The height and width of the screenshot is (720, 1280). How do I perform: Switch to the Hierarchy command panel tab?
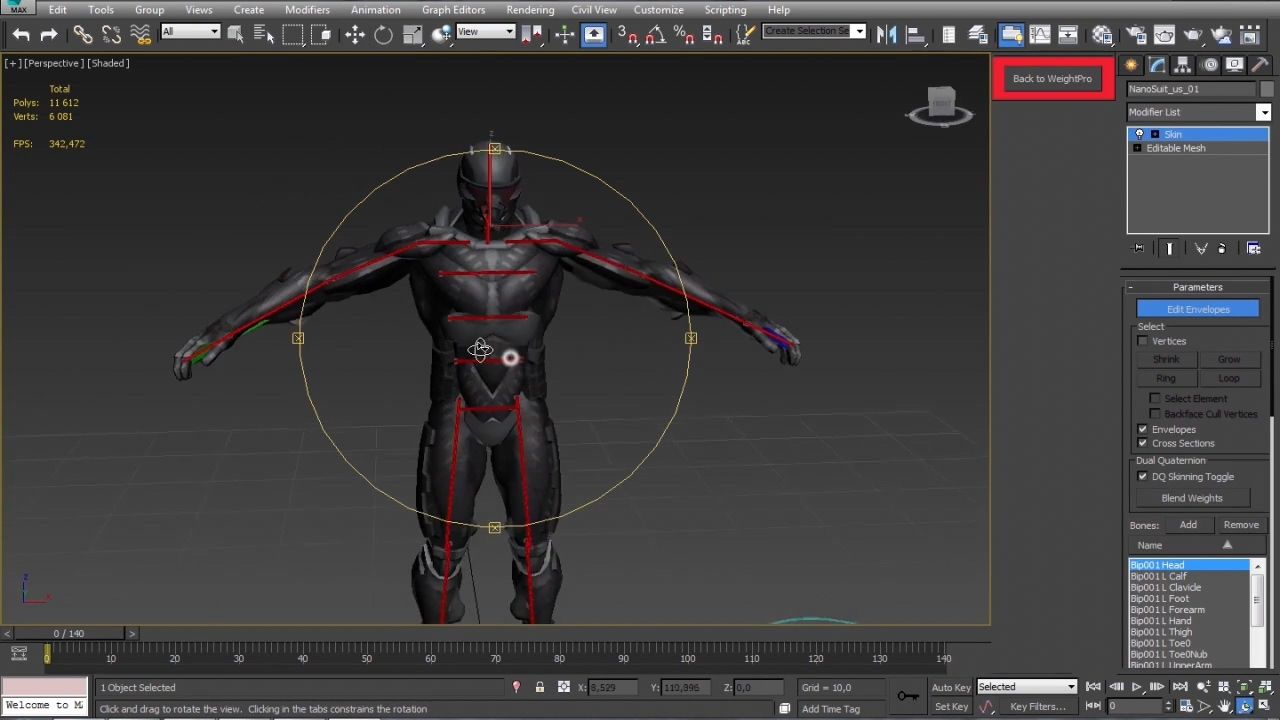[x=1183, y=65]
